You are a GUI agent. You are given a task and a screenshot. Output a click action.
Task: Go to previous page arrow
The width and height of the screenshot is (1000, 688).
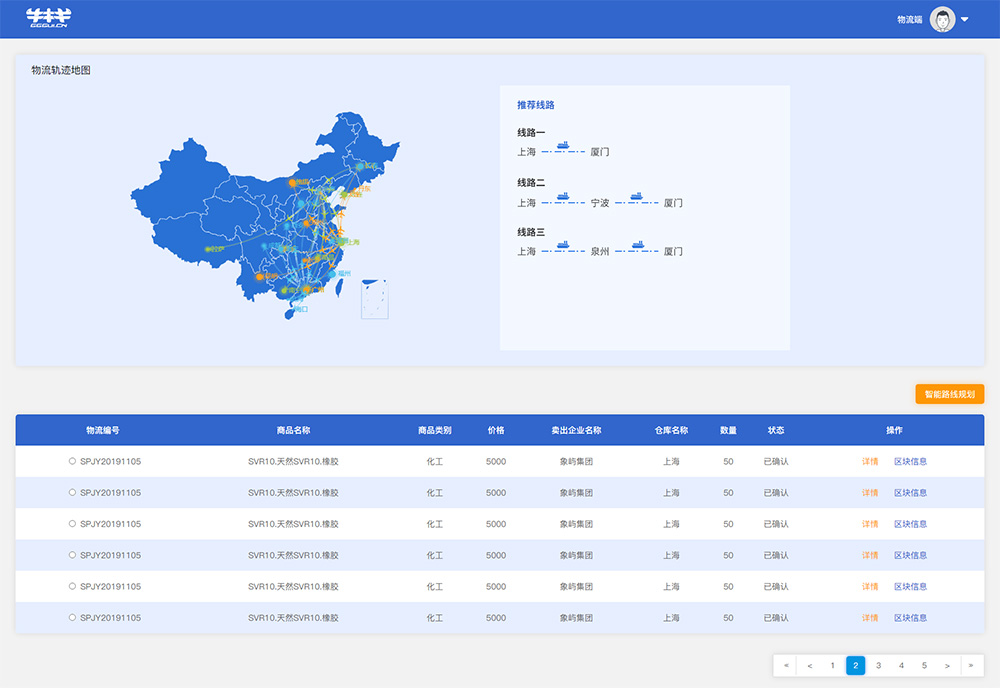click(809, 665)
